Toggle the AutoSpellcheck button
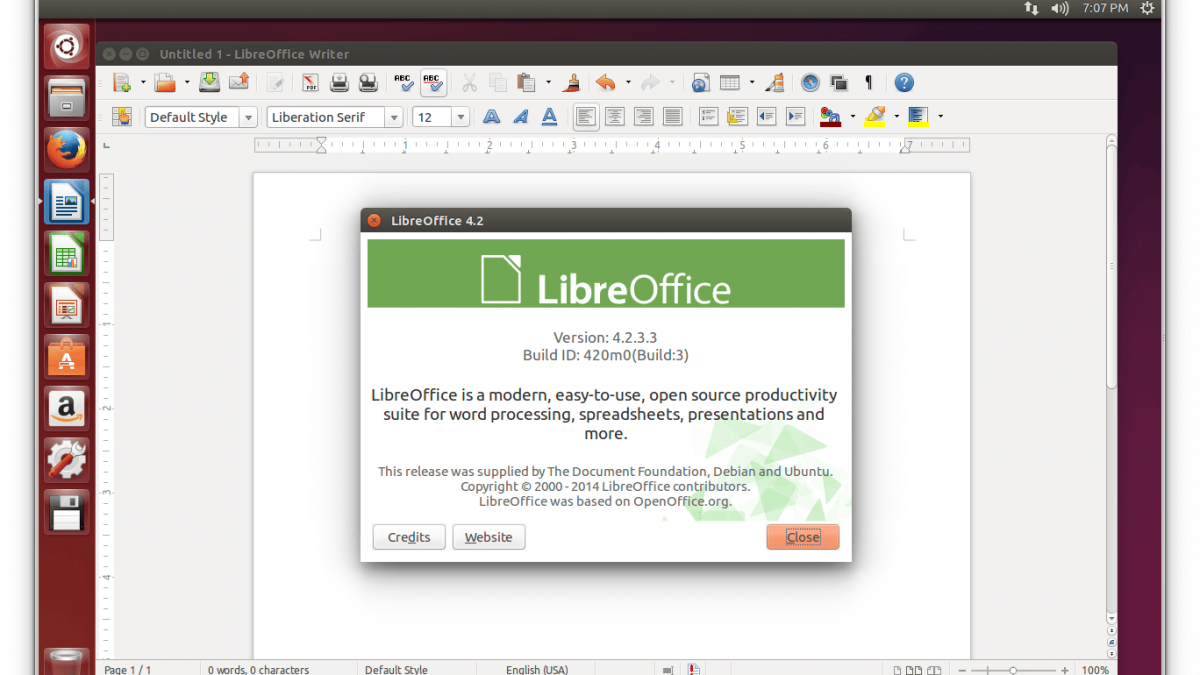Viewport: 1200px width, 675px height. tap(432, 83)
